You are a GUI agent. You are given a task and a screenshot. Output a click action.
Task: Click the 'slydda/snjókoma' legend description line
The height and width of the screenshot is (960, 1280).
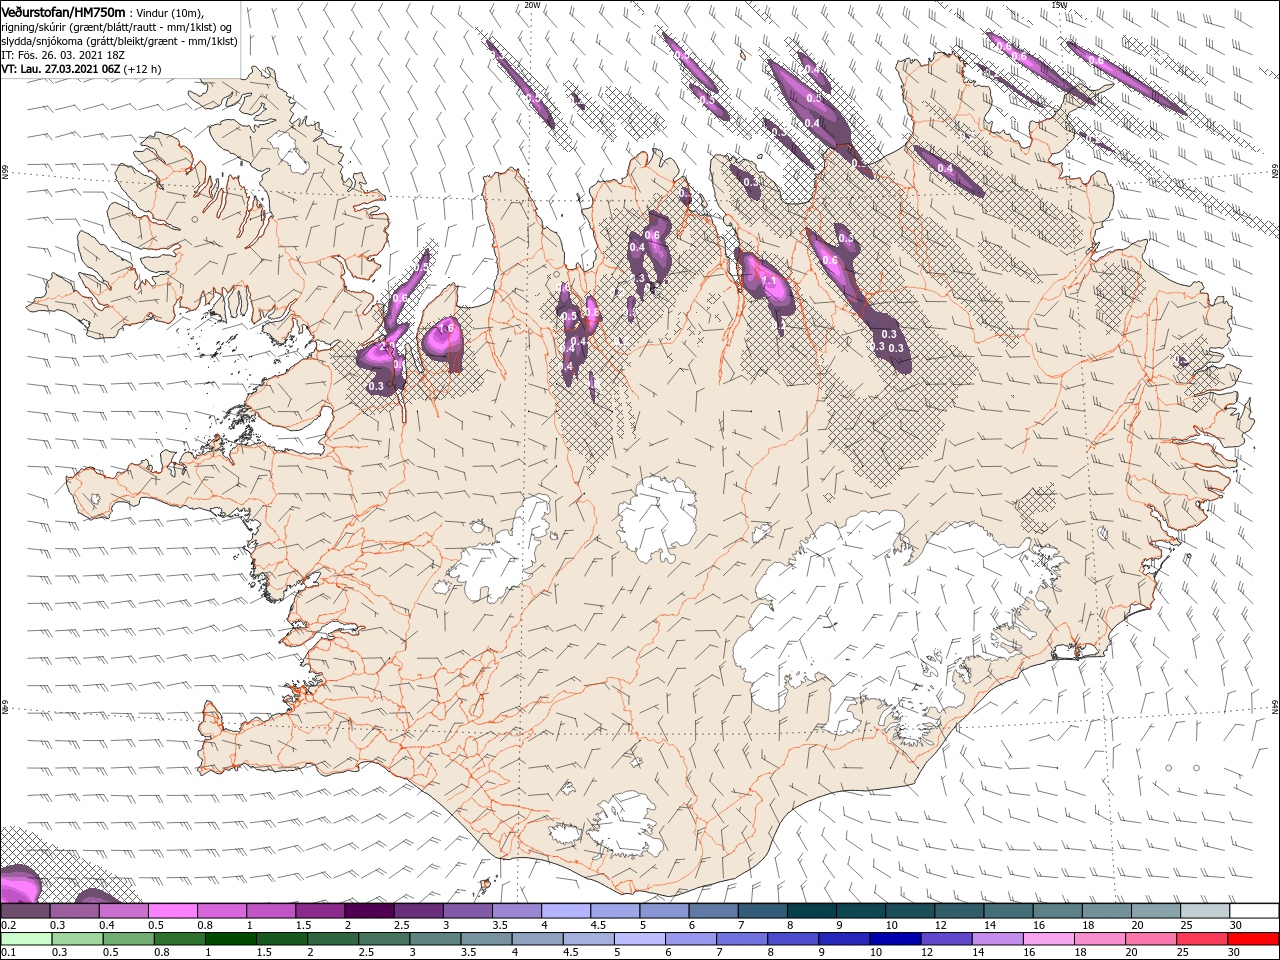tap(117, 41)
